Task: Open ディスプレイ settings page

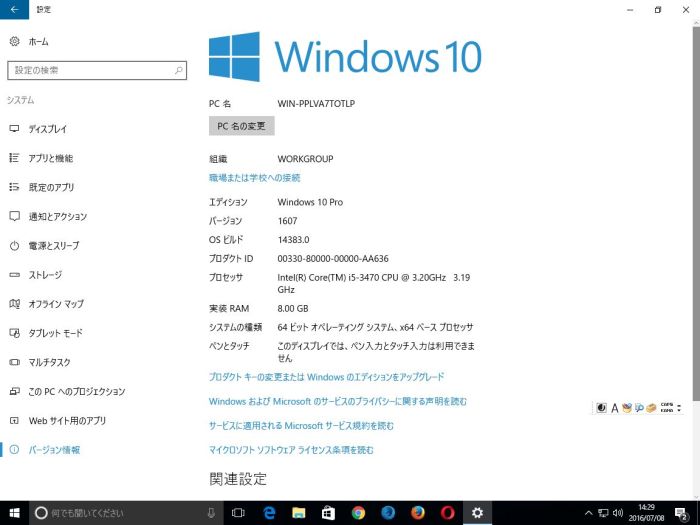Action: tap(47, 129)
